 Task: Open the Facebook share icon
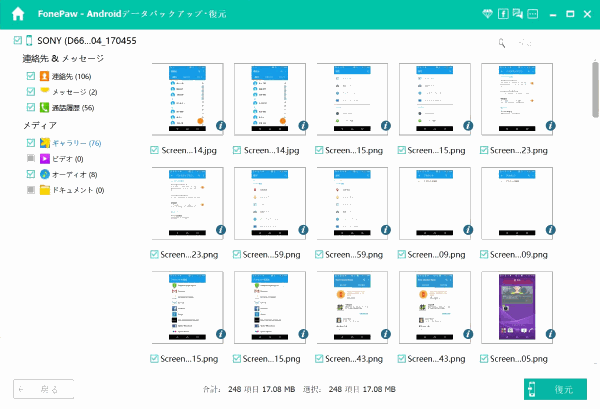pos(503,14)
